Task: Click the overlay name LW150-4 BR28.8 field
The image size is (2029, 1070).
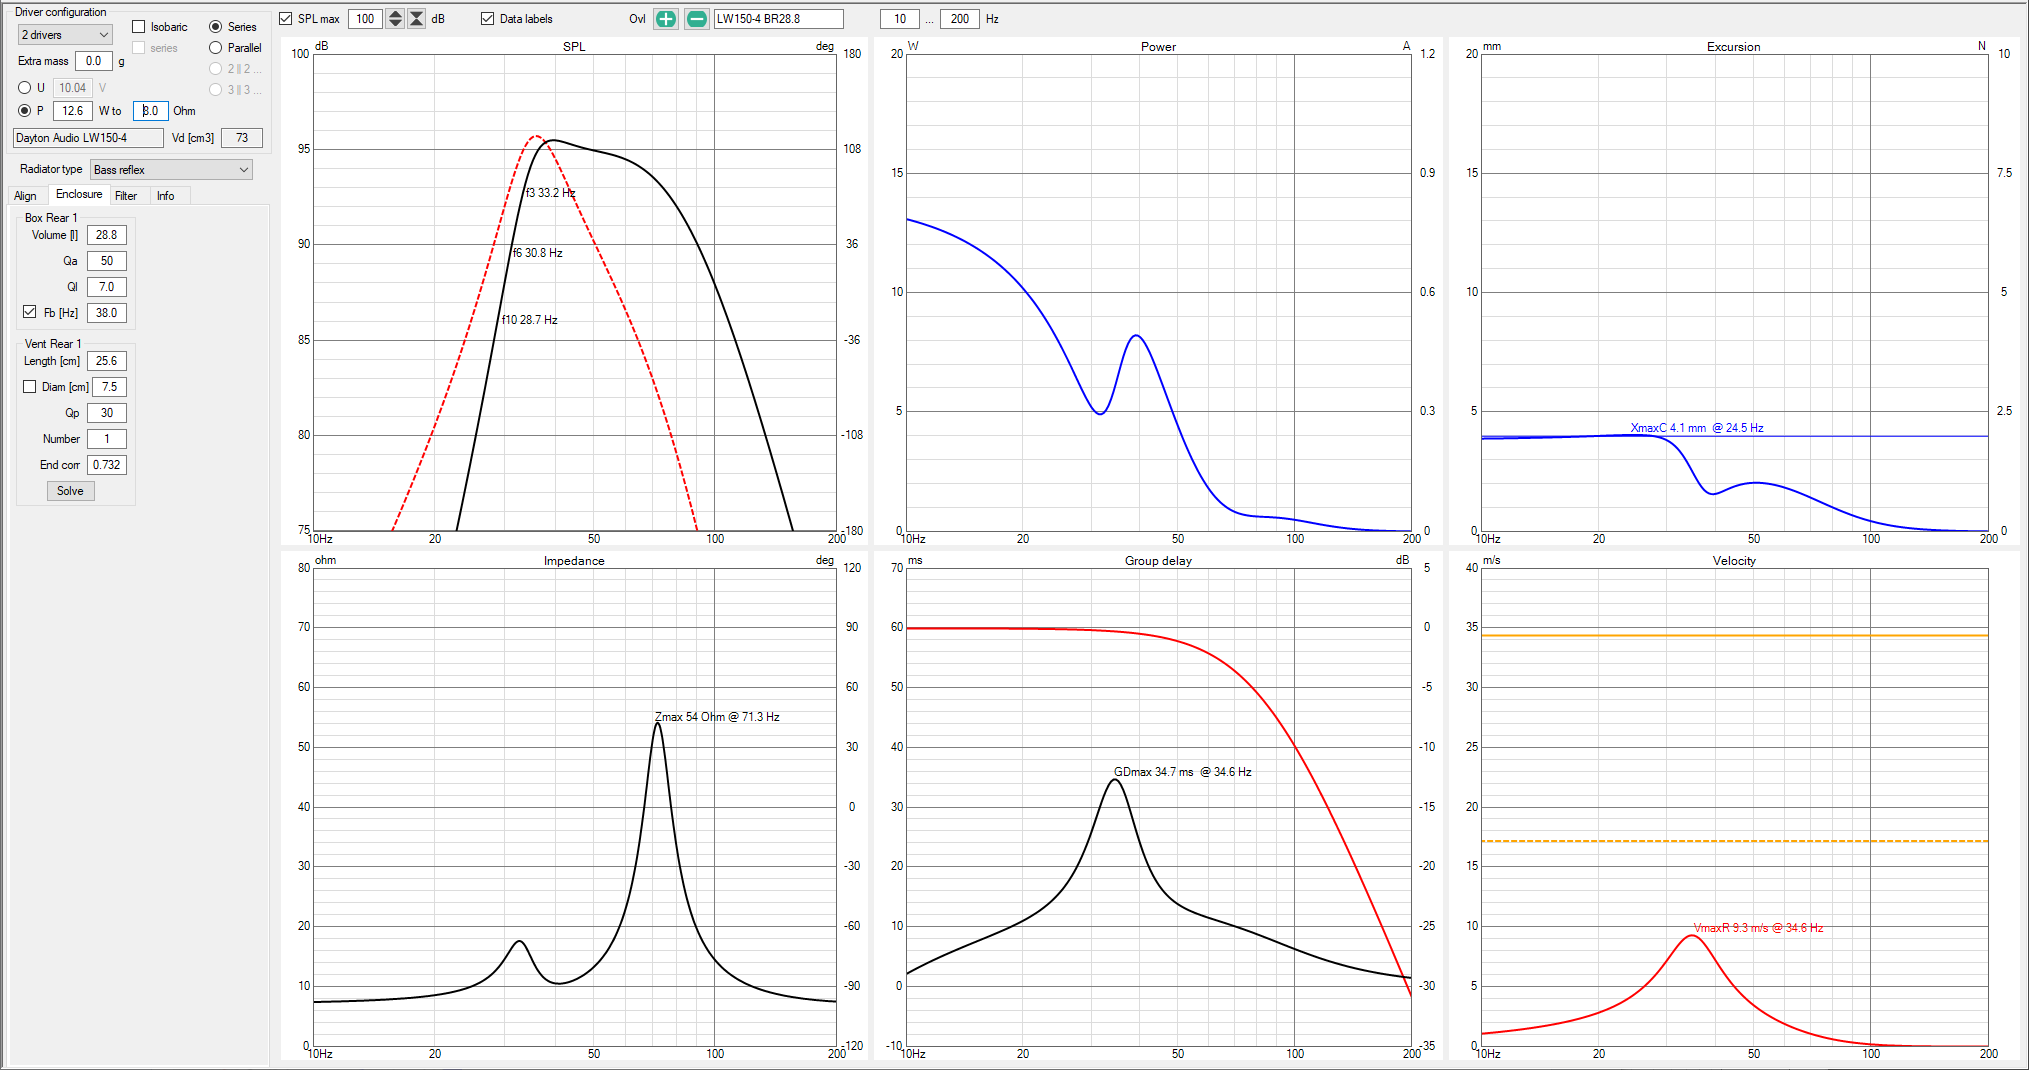Action: [778, 19]
